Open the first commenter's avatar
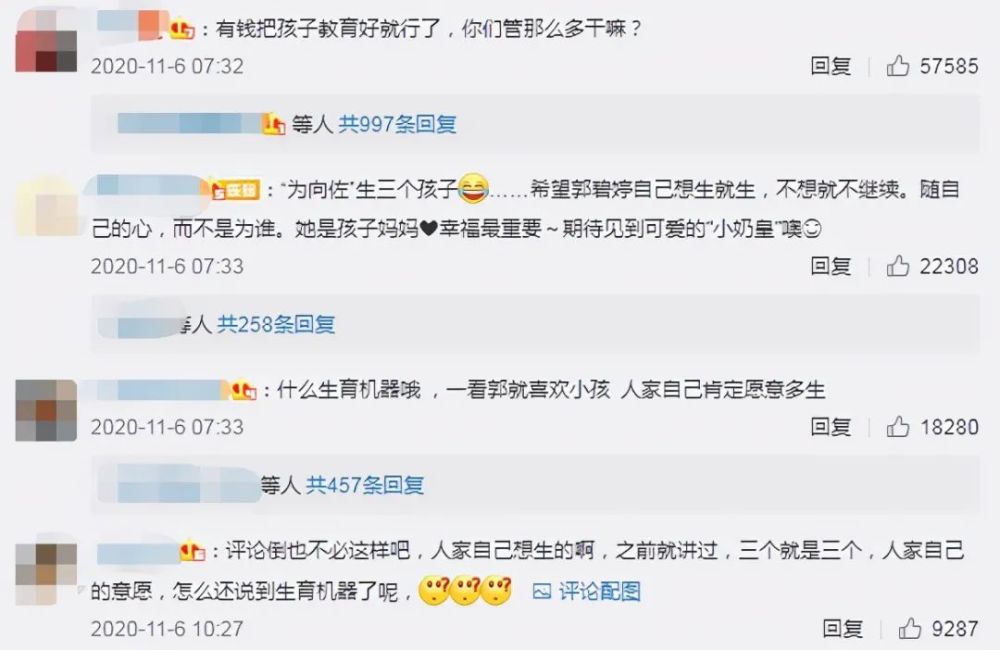This screenshot has height=650, width=1000. pos(46,41)
